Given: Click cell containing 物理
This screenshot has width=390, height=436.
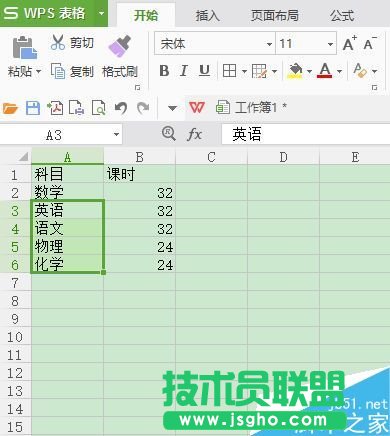Looking at the screenshot, I should tap(67, 246).
